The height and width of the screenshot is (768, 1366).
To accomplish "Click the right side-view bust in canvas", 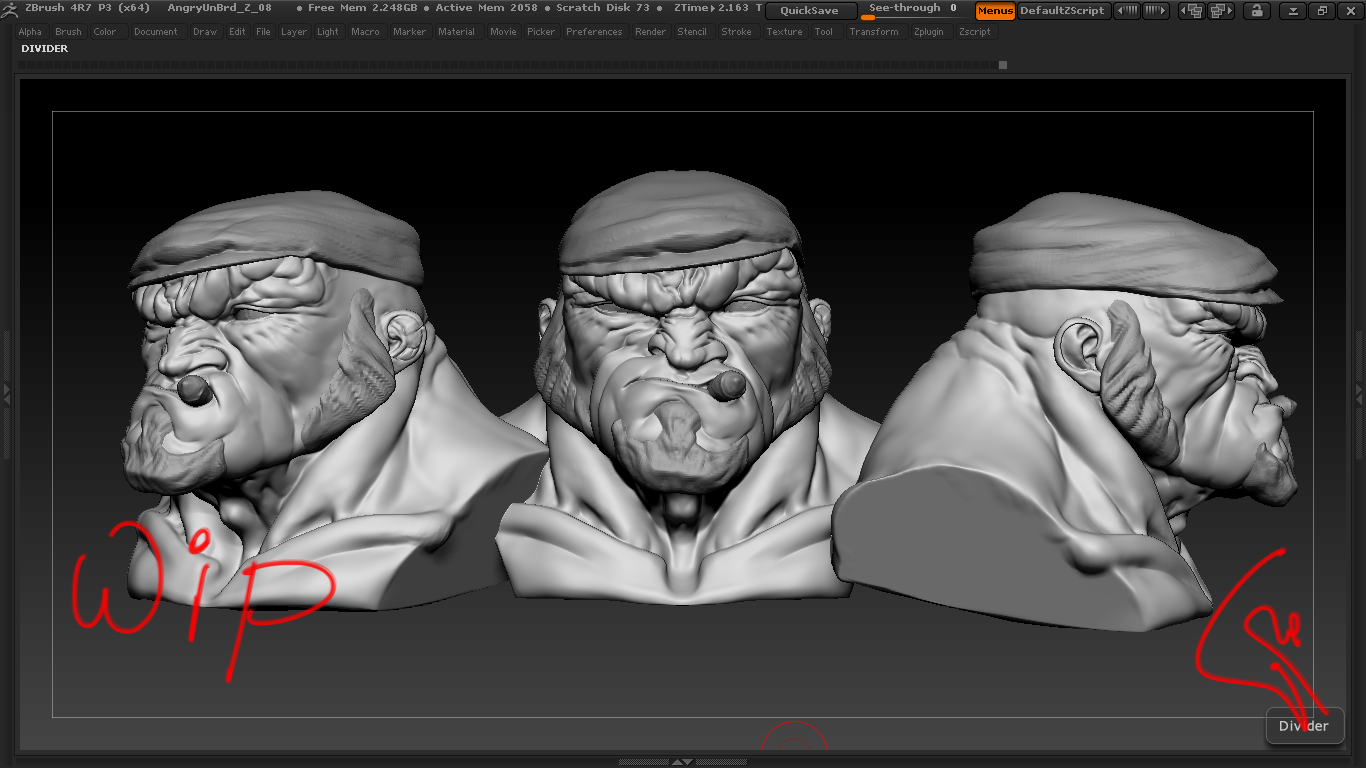I will click(1065, 410).
